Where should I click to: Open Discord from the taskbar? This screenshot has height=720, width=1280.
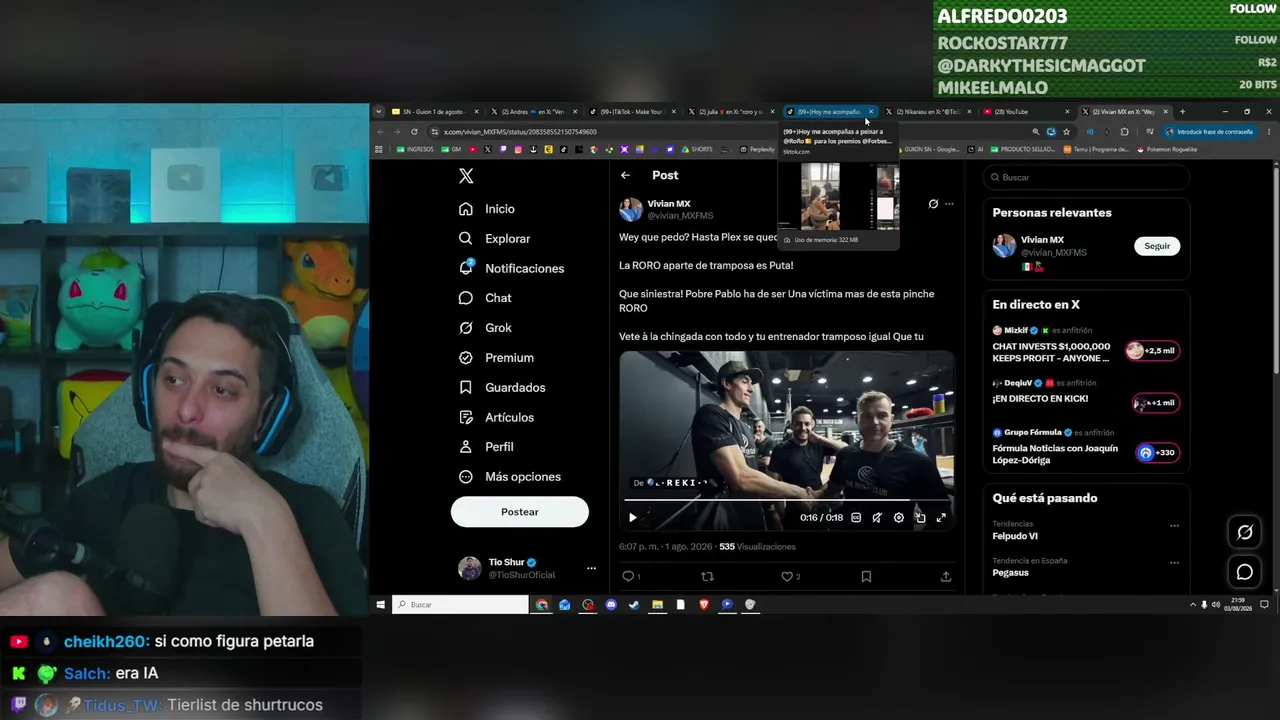pos(611,605)
